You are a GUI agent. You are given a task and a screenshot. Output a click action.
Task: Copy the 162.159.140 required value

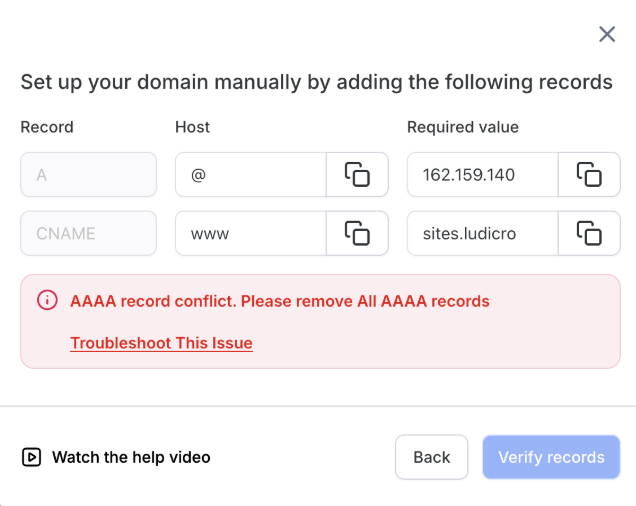click(x=589, y=175)
